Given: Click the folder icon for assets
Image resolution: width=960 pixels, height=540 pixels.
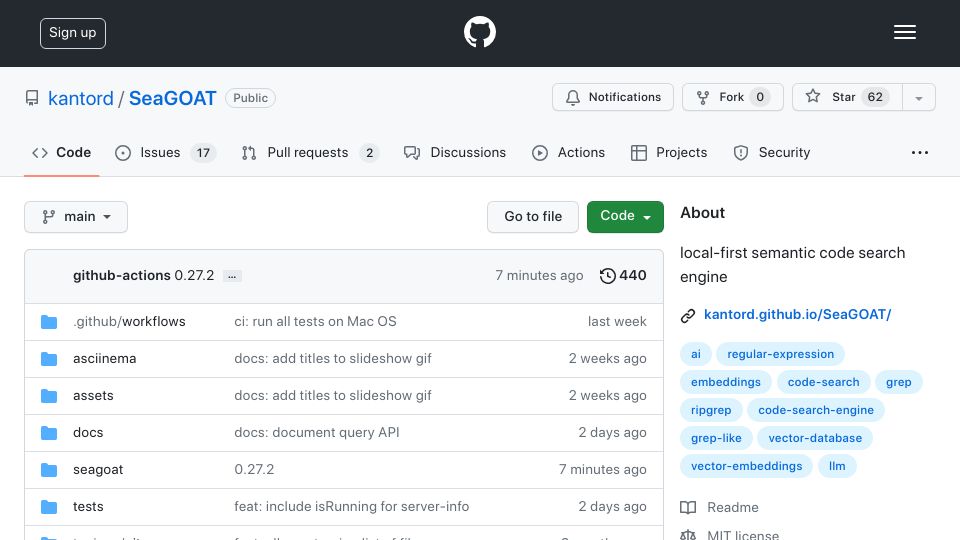Looking at the screenshot, I should (x=49, y=396).
